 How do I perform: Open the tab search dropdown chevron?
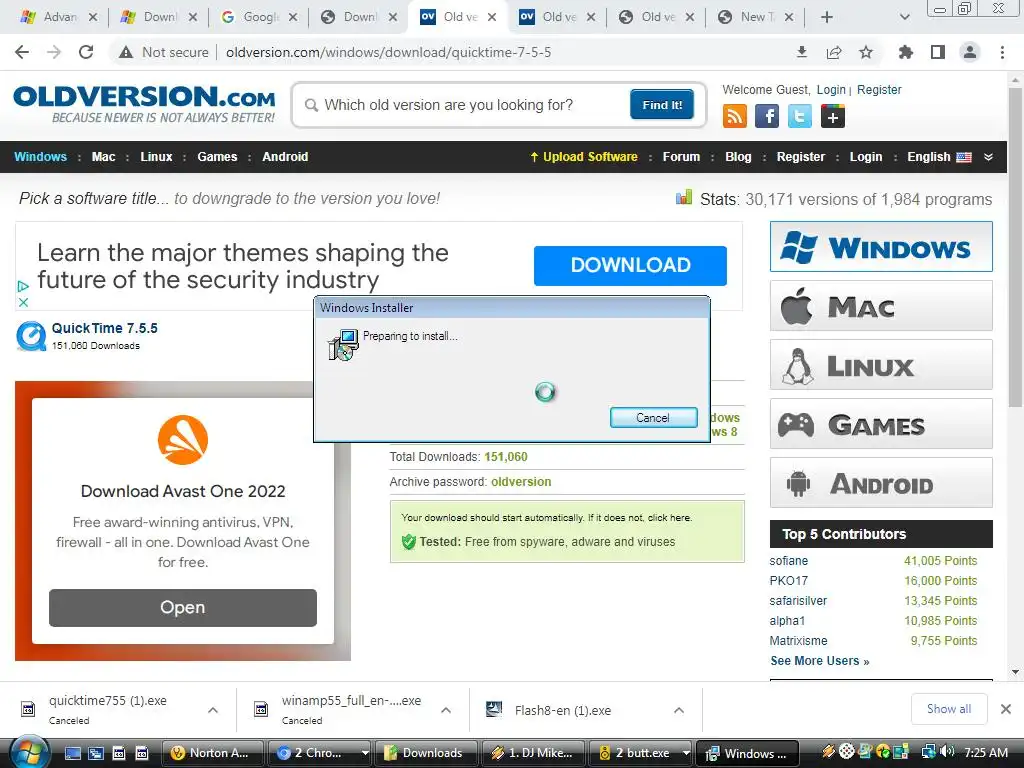tap(904, 17)
